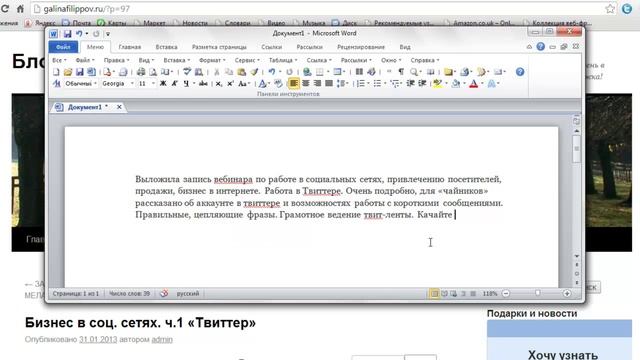Click the vertical scrollbar thumb in Word
Image resolution: width=640 pixels, height=360 pixels.
tap(576, 148)
